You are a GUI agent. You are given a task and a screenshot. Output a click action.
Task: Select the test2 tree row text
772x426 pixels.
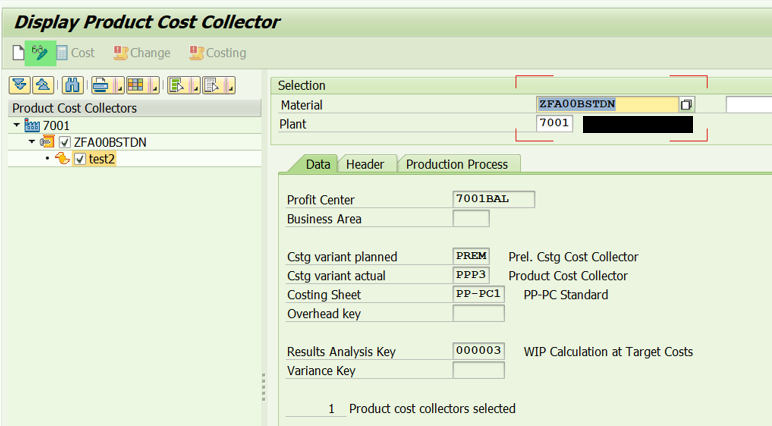(102, 159)
